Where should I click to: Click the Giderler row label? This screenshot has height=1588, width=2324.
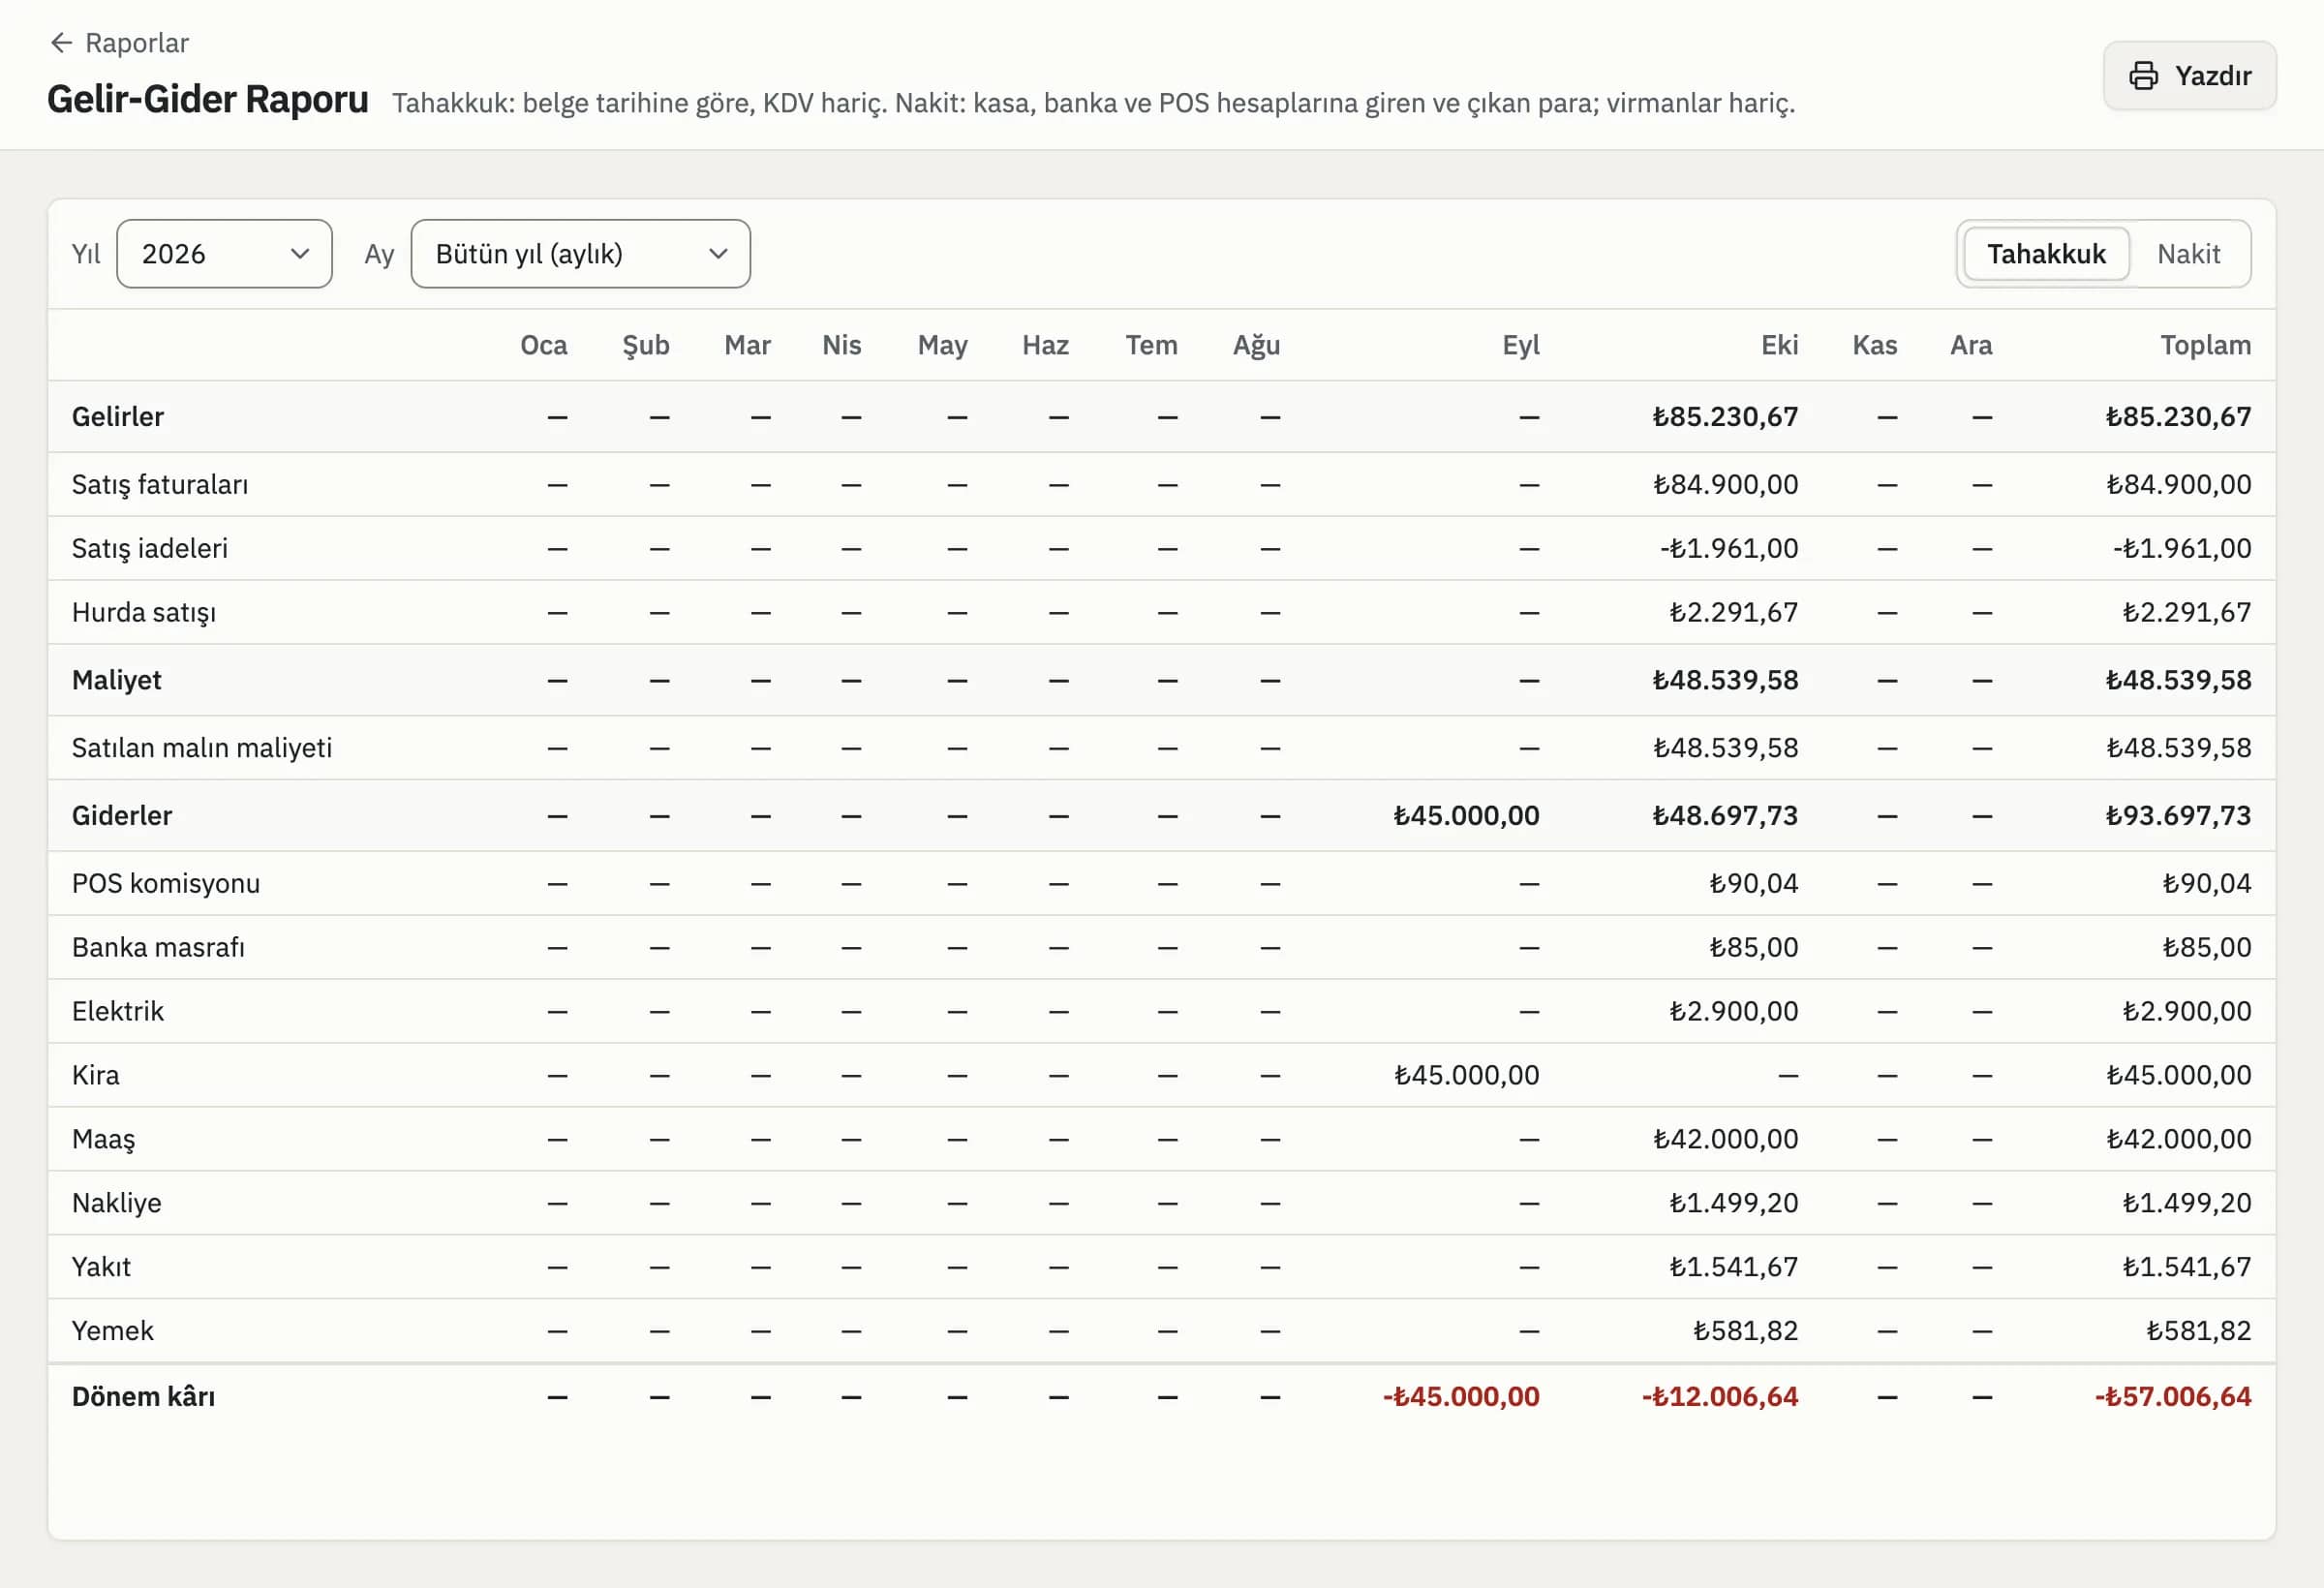122,816
